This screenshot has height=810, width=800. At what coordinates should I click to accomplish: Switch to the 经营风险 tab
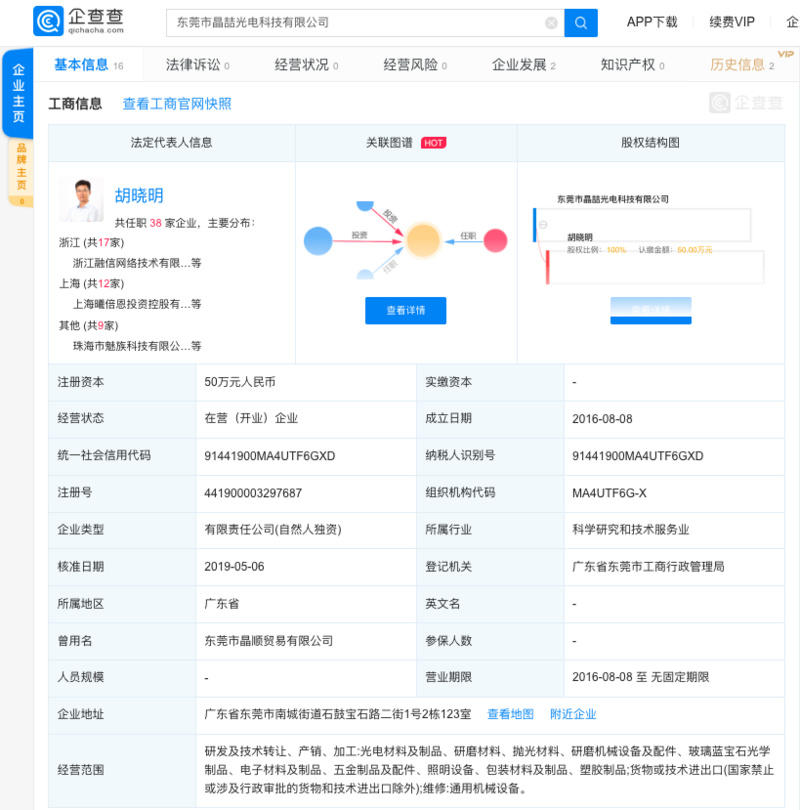point(414,65)
